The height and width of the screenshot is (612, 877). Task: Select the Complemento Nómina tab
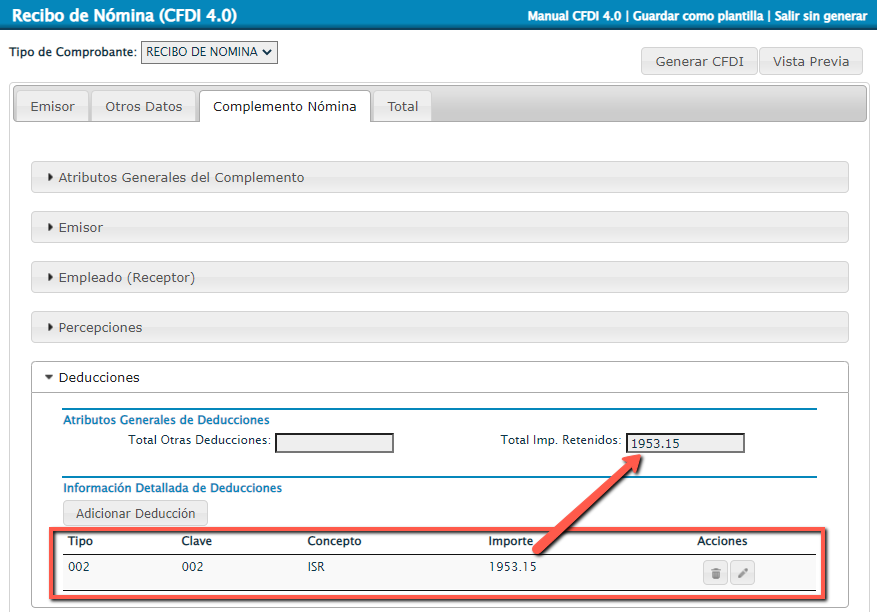click(x=285, y=106)
